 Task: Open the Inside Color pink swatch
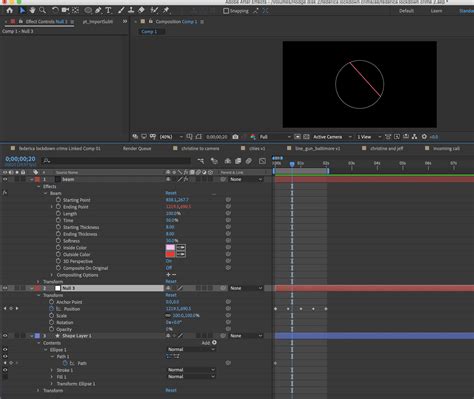(x=170, y=247)
